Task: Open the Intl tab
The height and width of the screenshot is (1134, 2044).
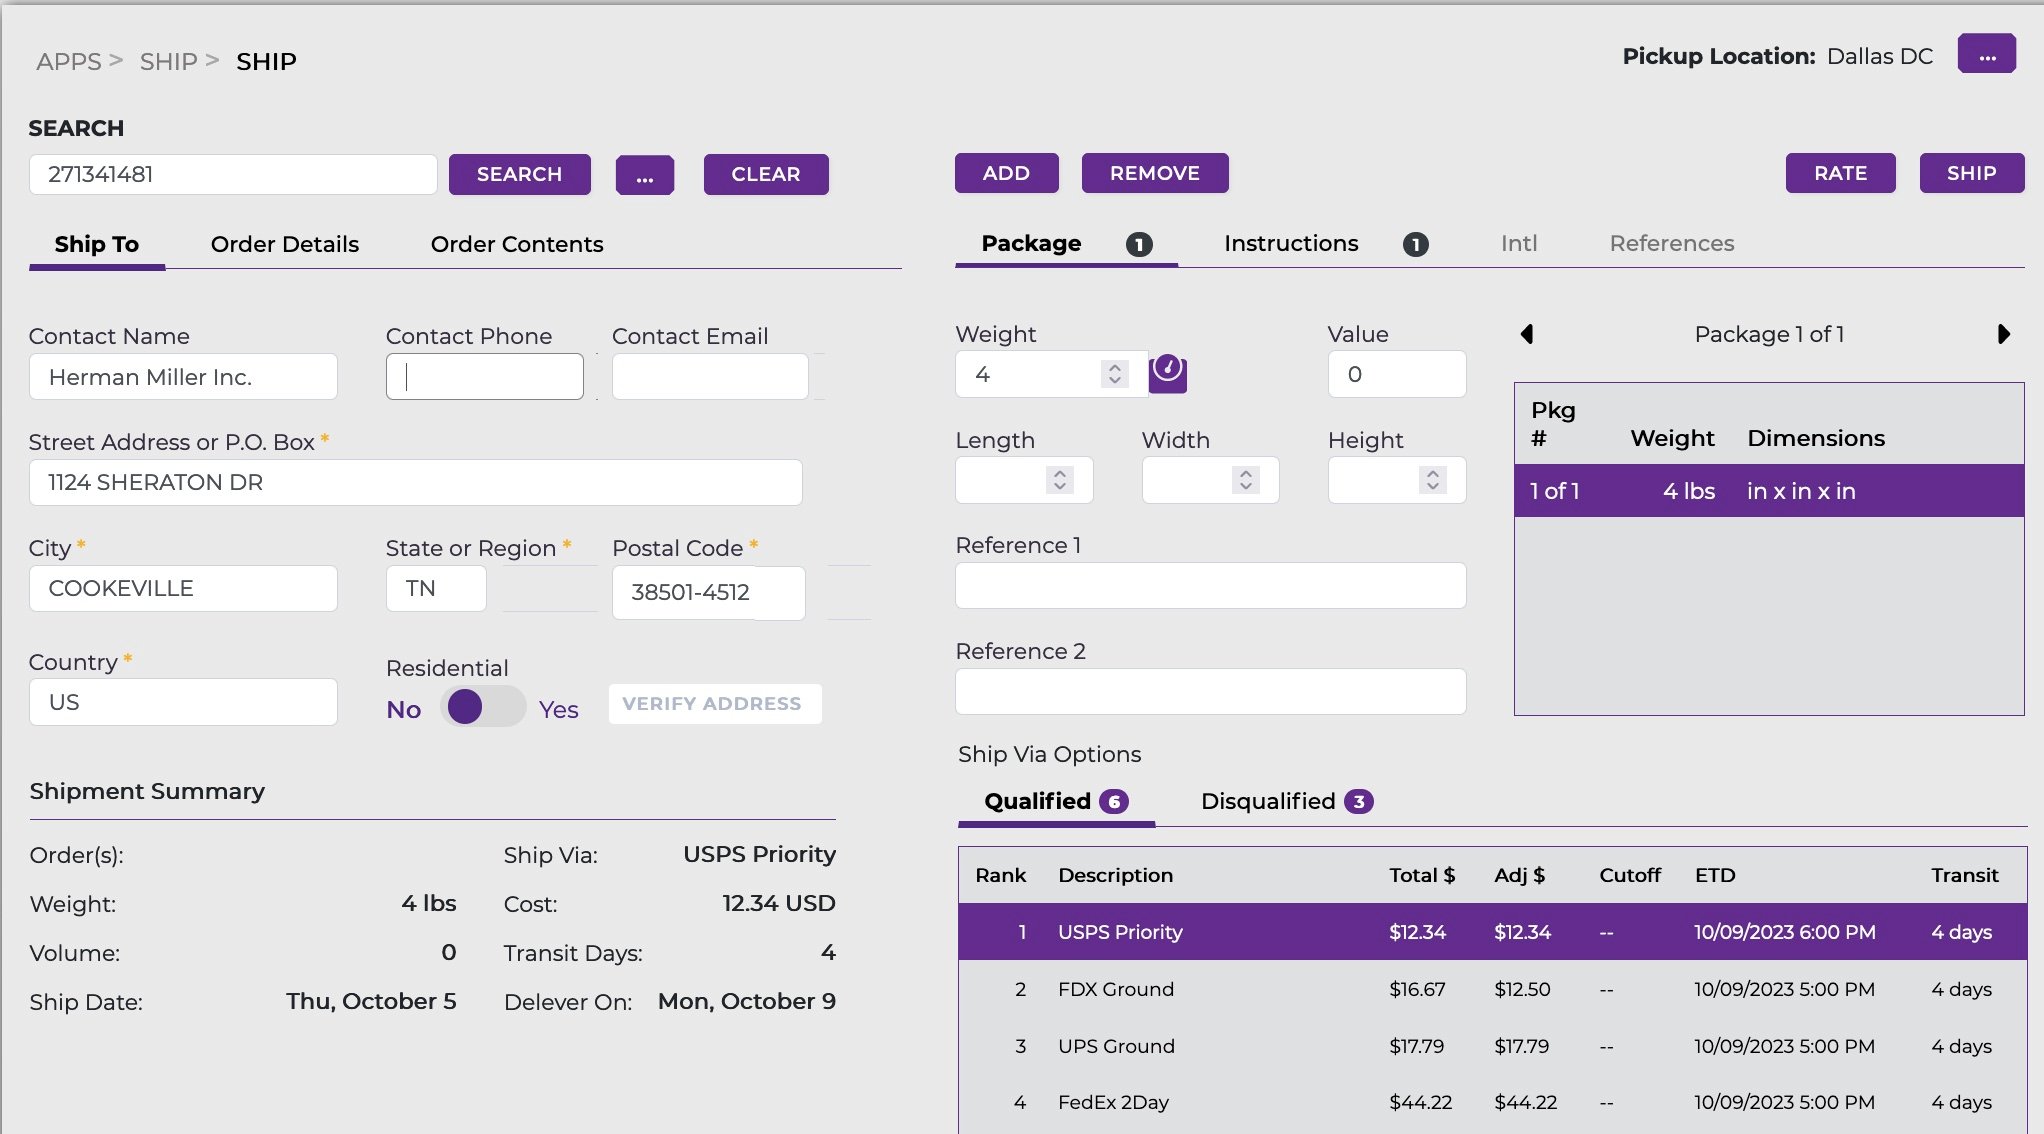Action: 1519,243
